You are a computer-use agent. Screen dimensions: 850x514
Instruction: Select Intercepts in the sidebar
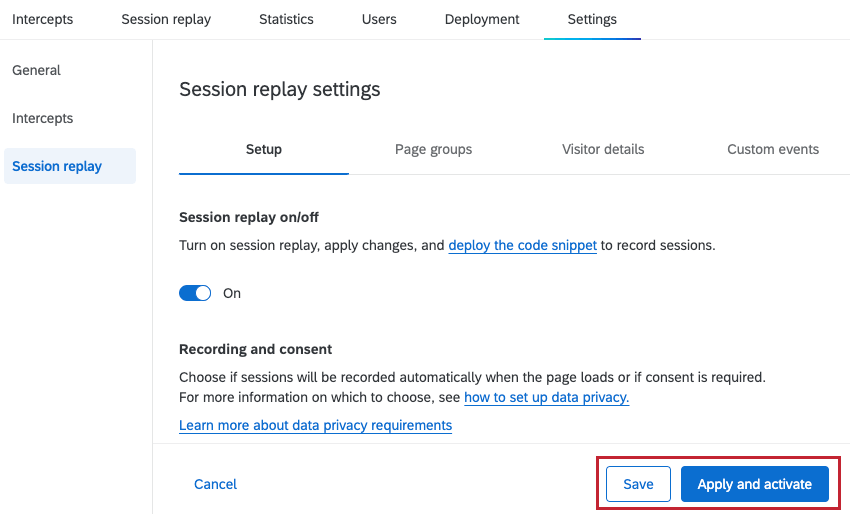pos(42,118)
